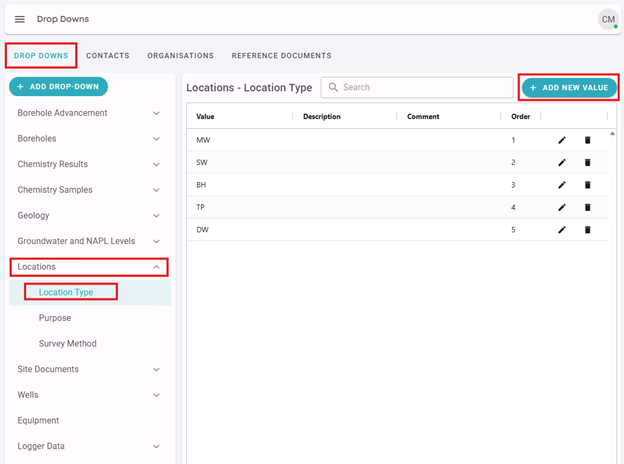Click the CM user avatar
The height and width of the screenshot is (464, 624).
pyautogui.click(x=607, y=19)
